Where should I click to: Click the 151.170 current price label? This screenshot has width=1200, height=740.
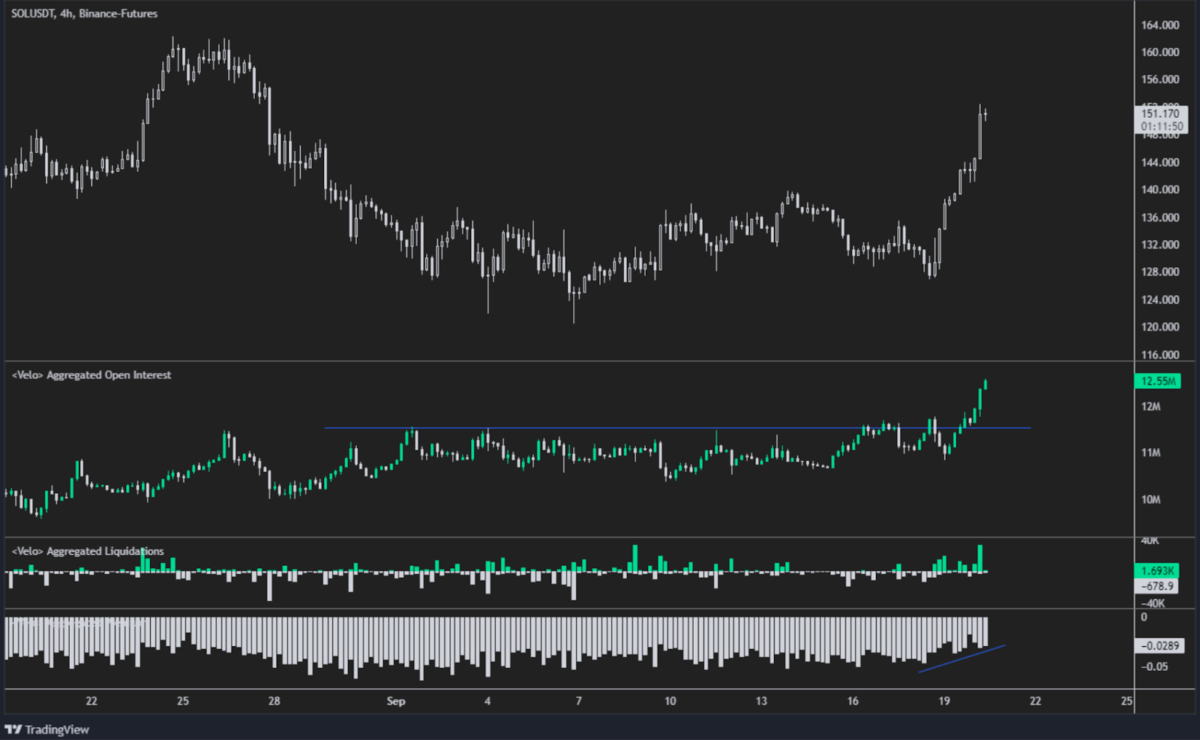tap(1162, 114)
